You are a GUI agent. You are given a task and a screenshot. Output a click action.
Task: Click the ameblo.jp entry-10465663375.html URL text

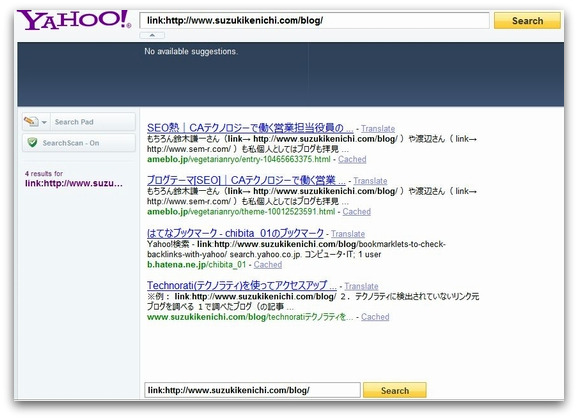(238, 159)
